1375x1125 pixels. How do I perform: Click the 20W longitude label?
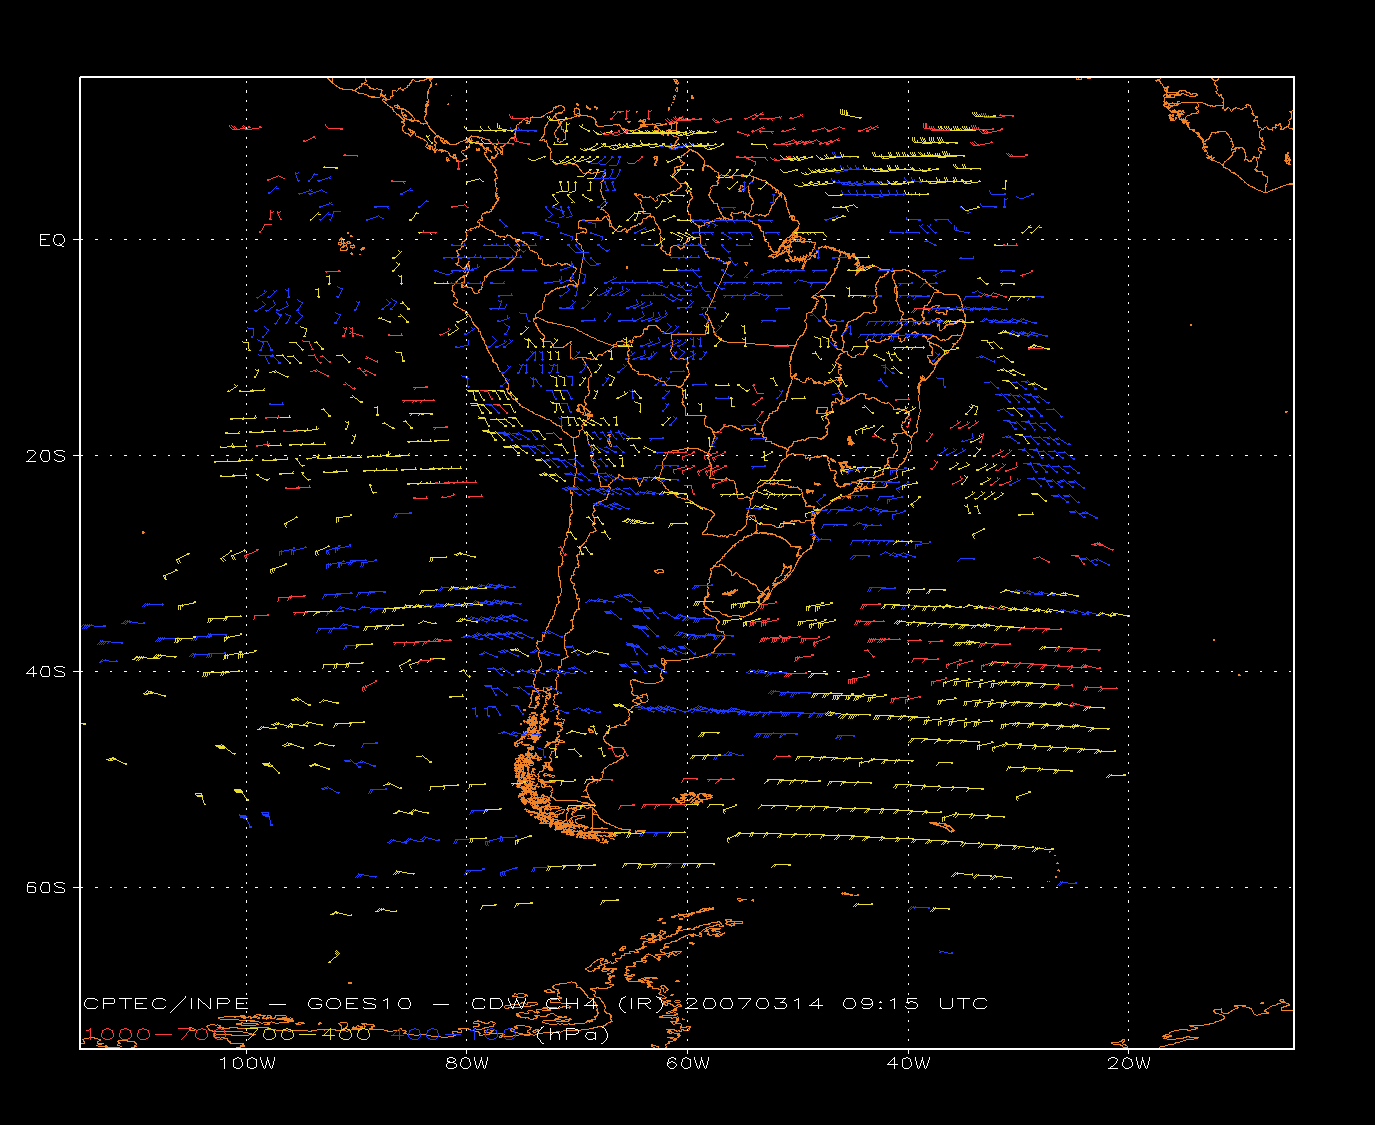(x=1129, y=1063)
